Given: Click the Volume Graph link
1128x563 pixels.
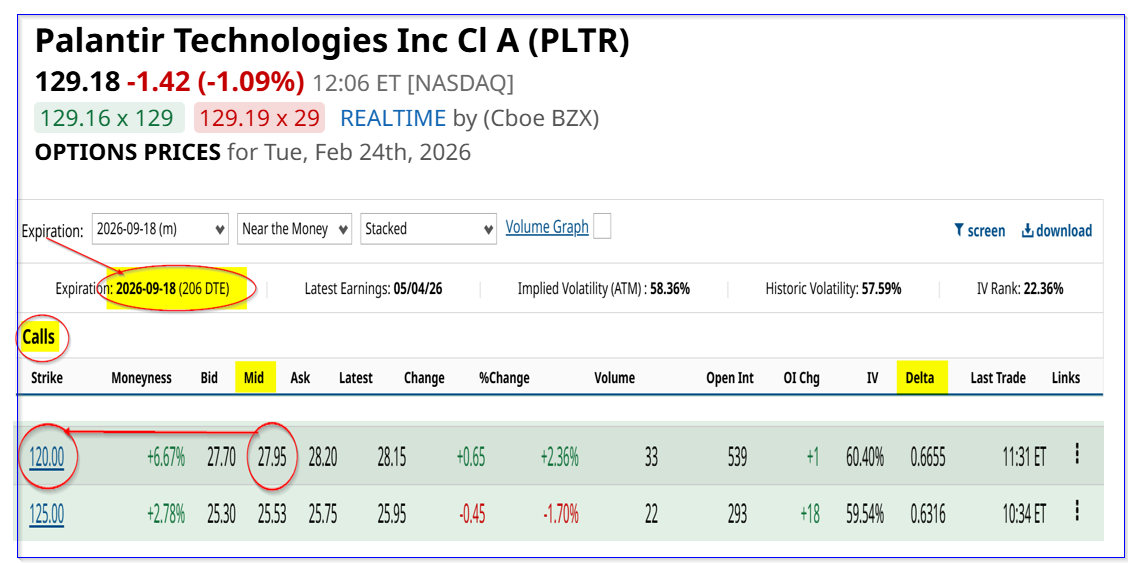Looking at the screenshot, I should (547, 227).
